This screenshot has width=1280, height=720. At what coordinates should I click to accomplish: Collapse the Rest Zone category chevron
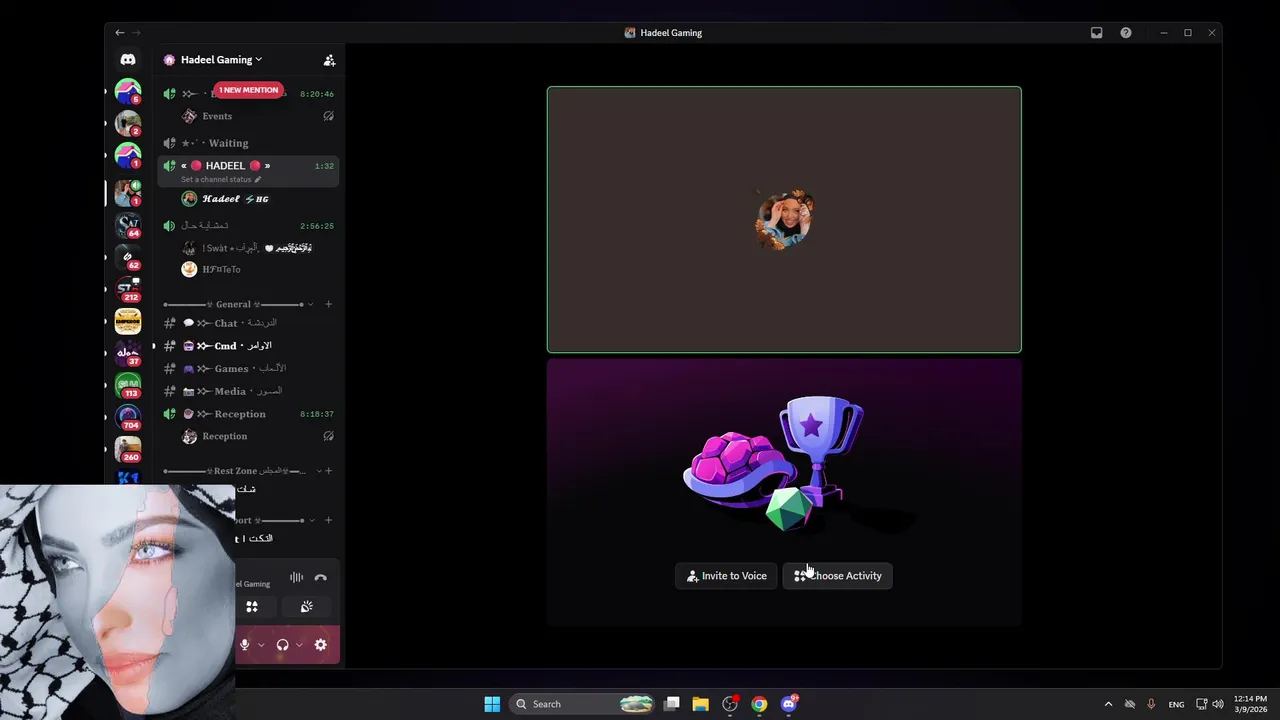tap(319, 471)
